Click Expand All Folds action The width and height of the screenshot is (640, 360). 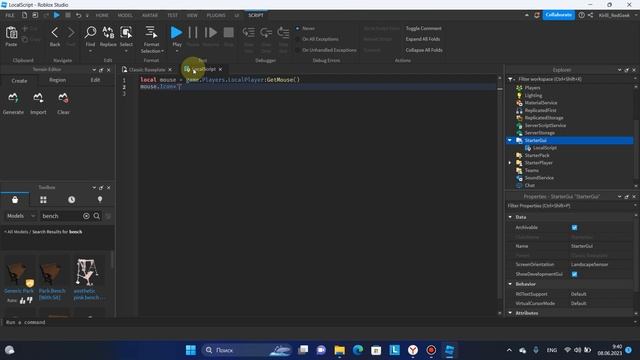click(x=422, y=39)
